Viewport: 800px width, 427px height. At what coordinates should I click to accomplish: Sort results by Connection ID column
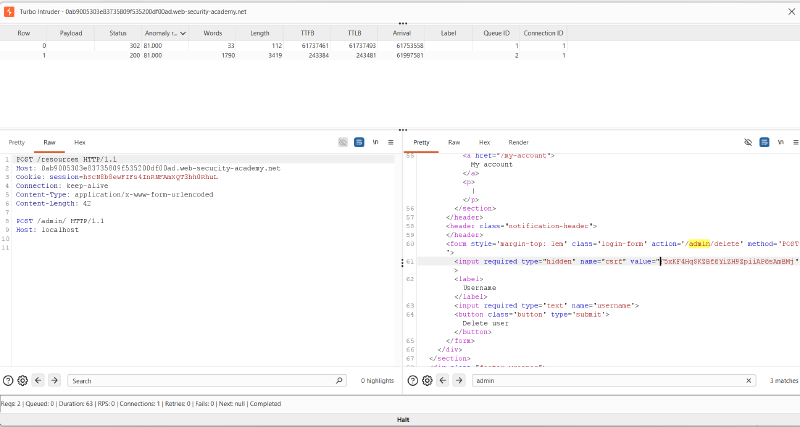click(x=543, y=33)
